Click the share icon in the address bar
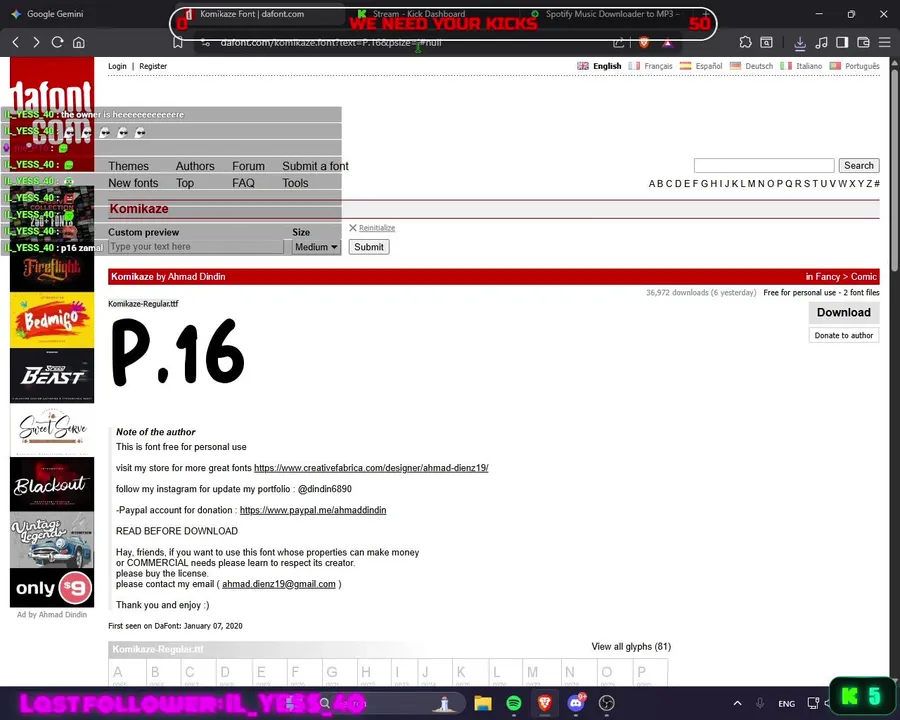Image resolution: width=900 pixels, height=720 pixels. [x=619, y=42]
